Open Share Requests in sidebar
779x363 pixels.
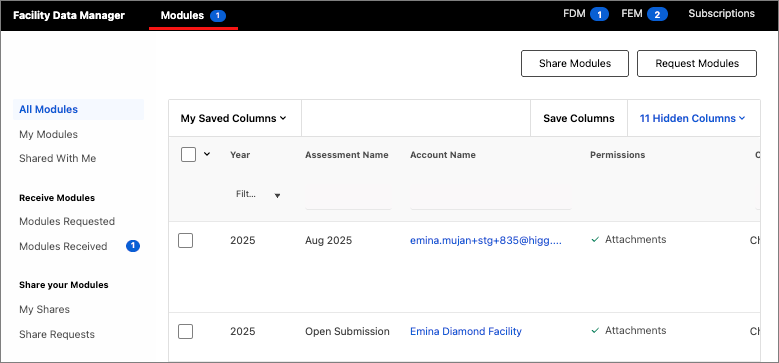[57, 334]
